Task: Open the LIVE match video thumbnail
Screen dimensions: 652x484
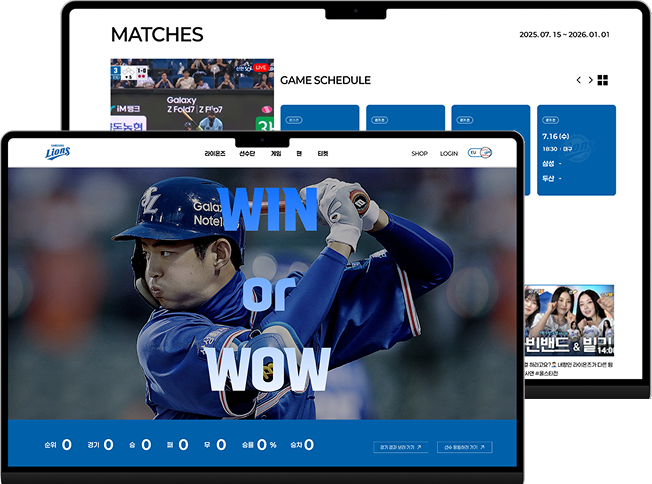Action: pos(192,95)
